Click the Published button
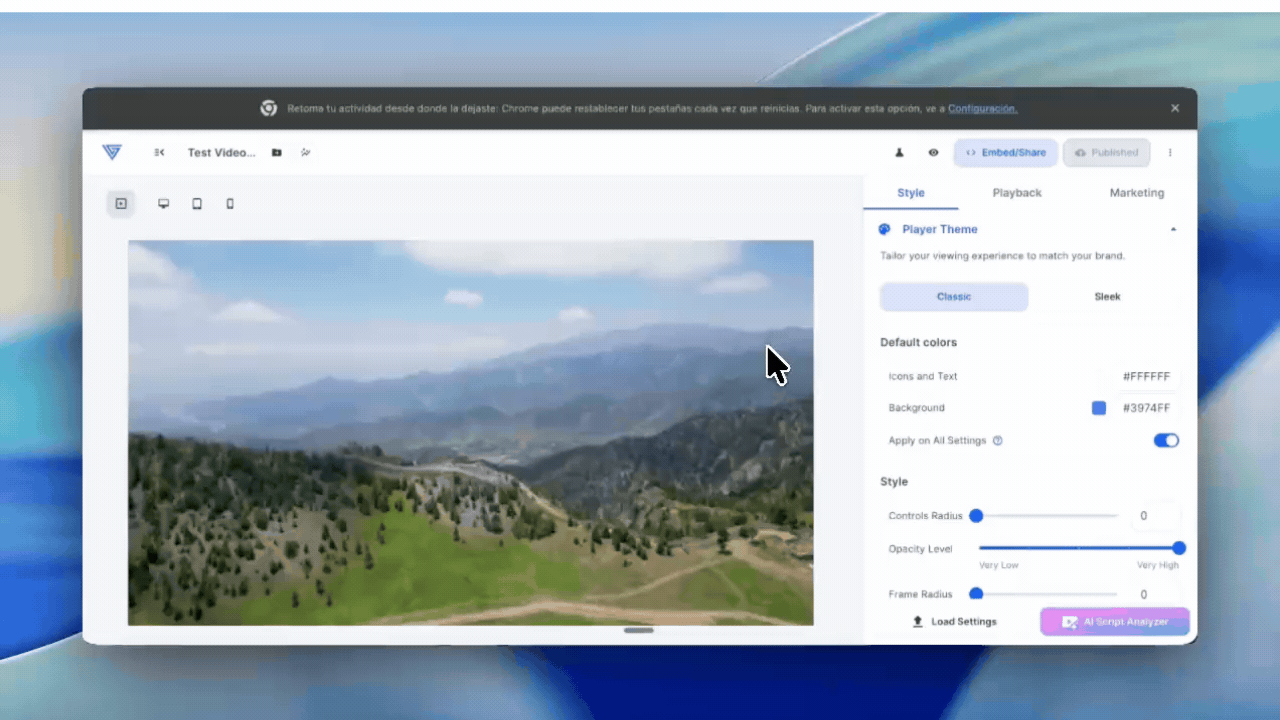This screenshot has width=1280, height=720. 1107,153
